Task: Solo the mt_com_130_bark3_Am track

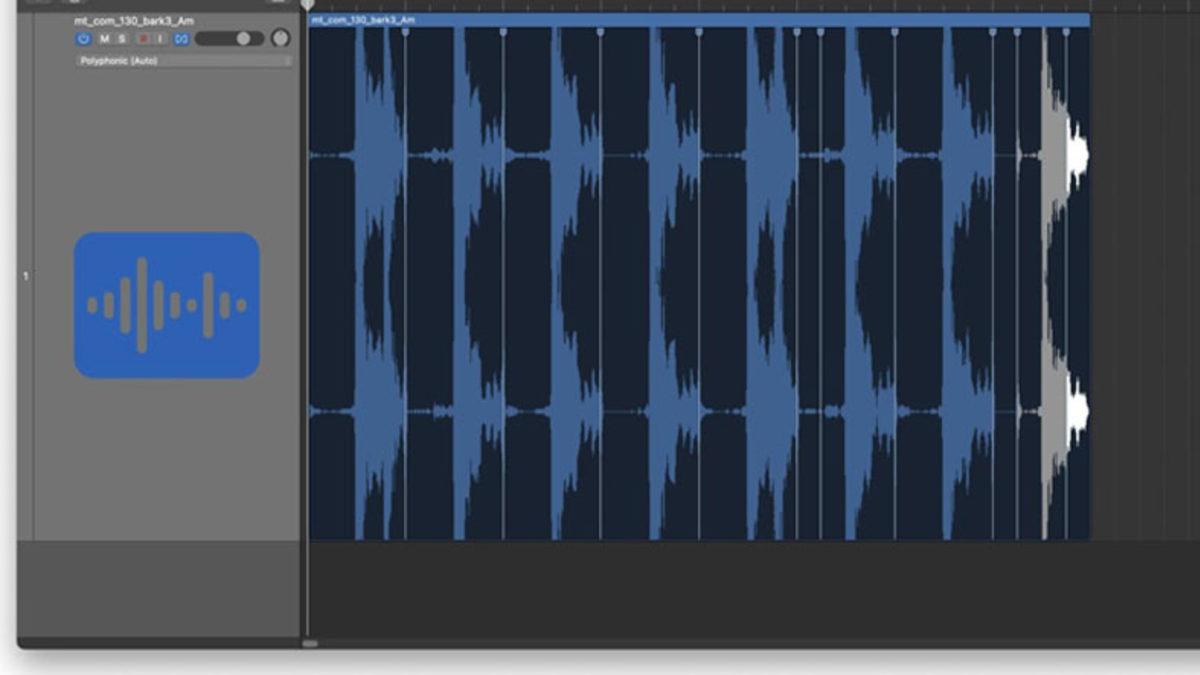Action: (x=122, y=39)
